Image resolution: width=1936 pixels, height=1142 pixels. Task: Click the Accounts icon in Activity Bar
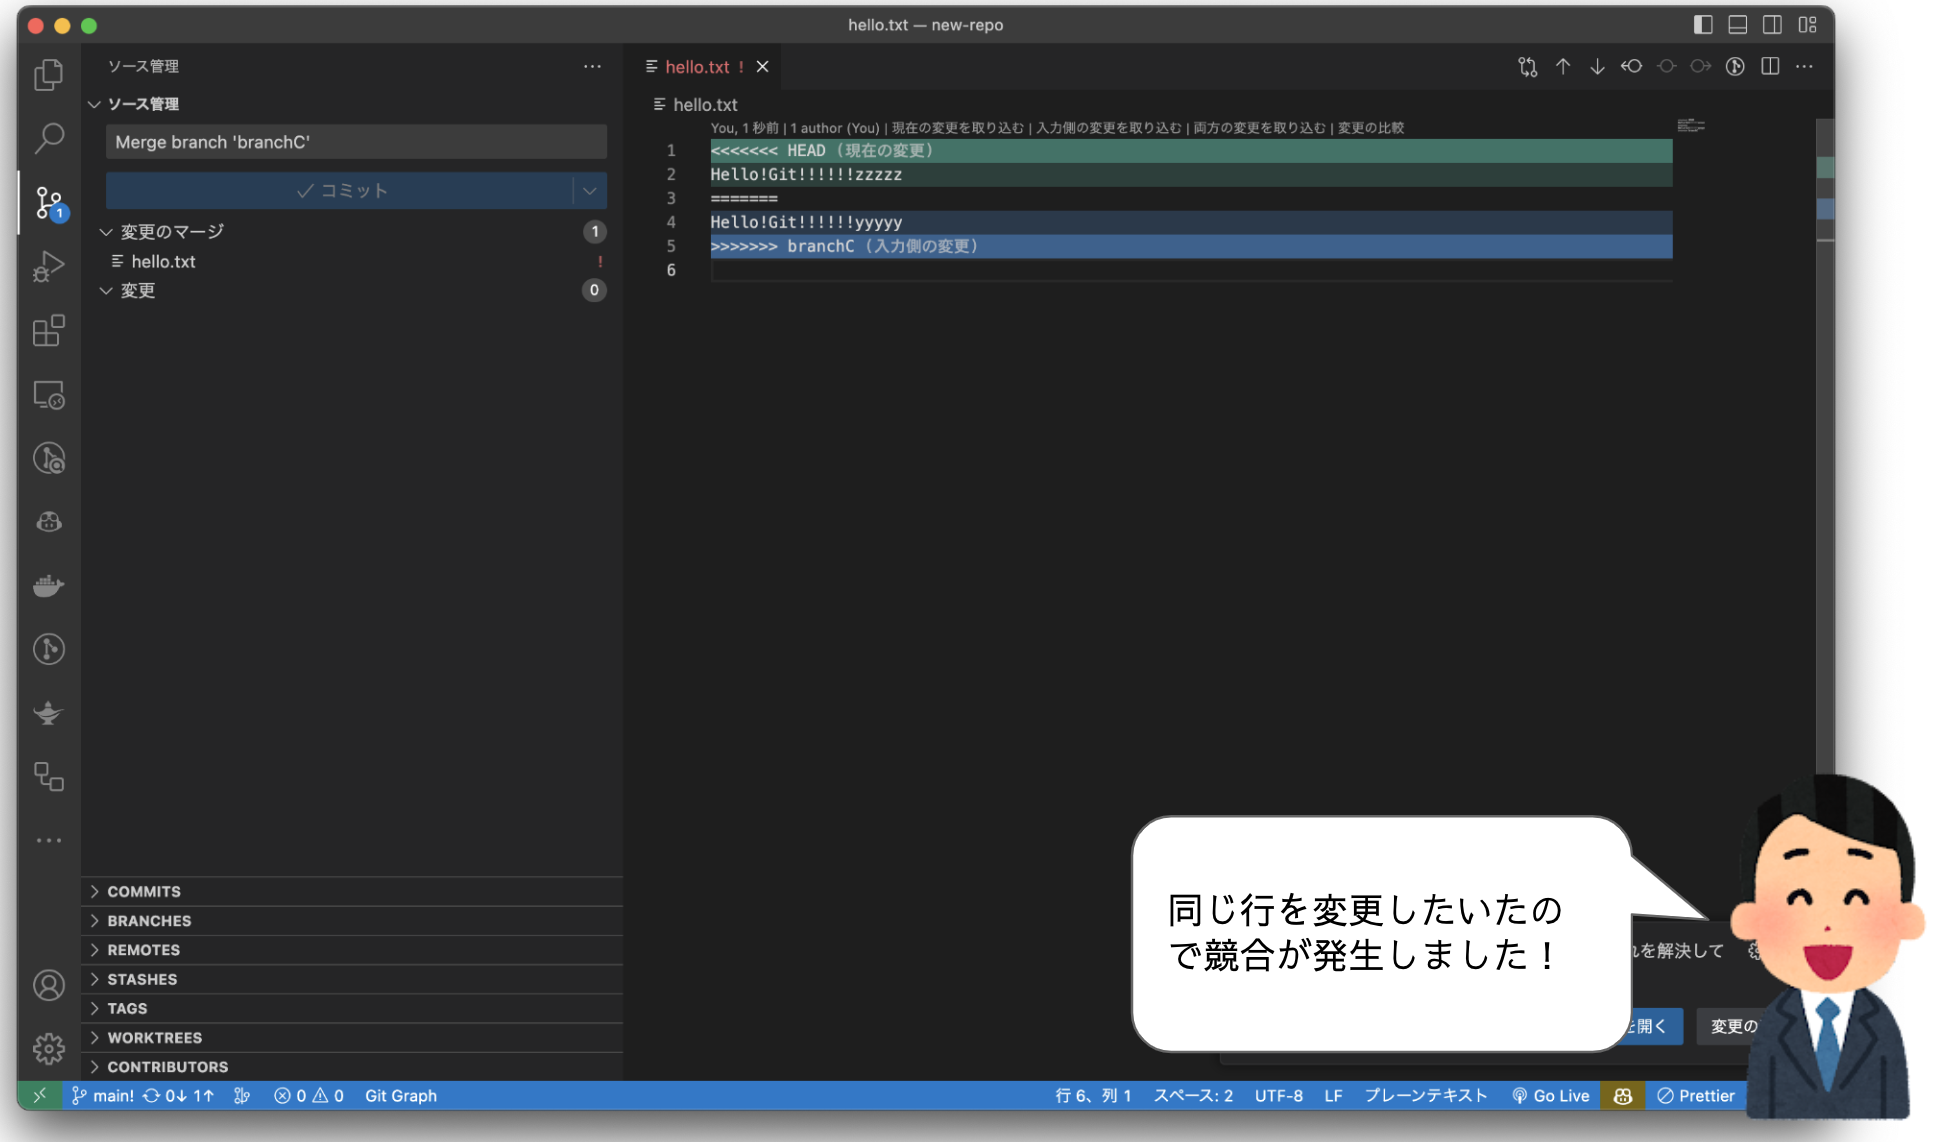(x=48, y=985)
